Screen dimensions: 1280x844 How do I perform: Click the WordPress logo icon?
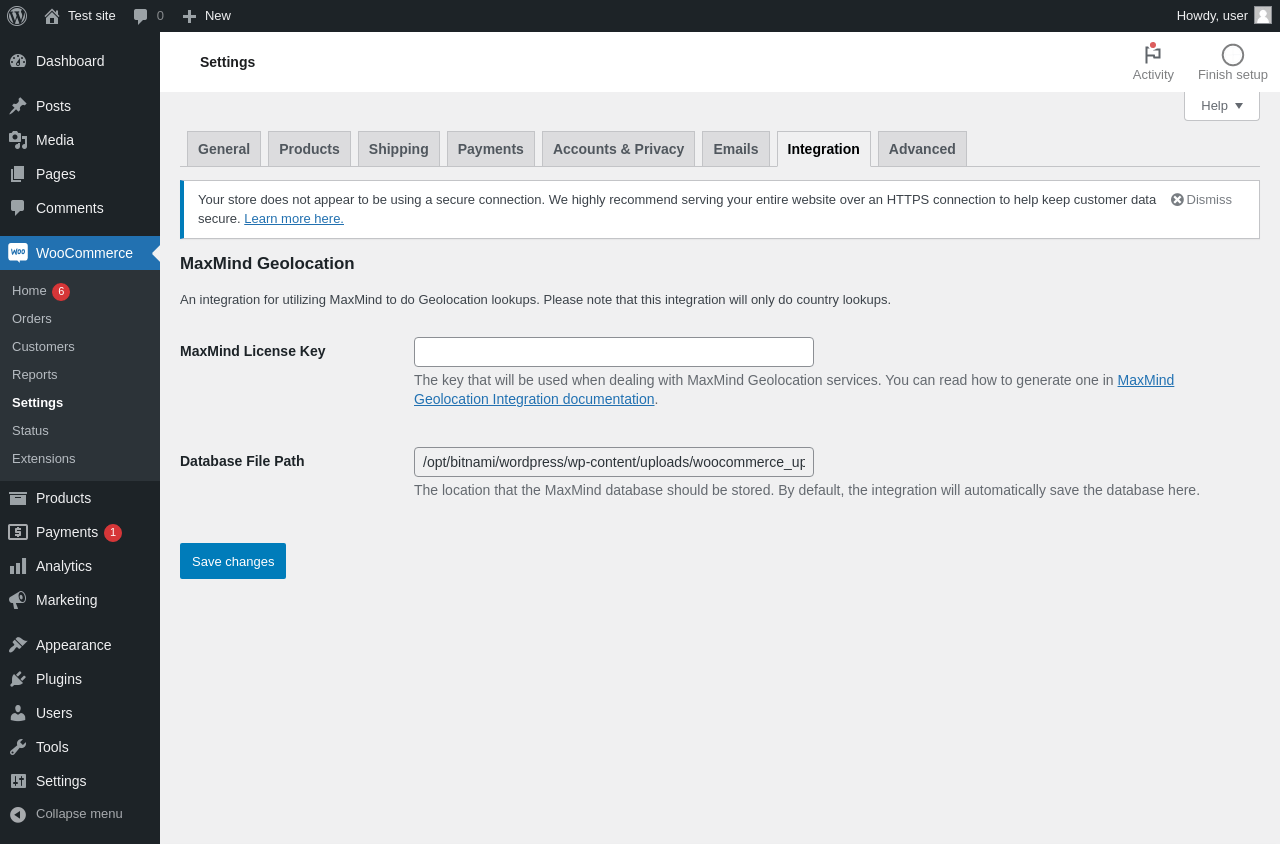[17, 16]
